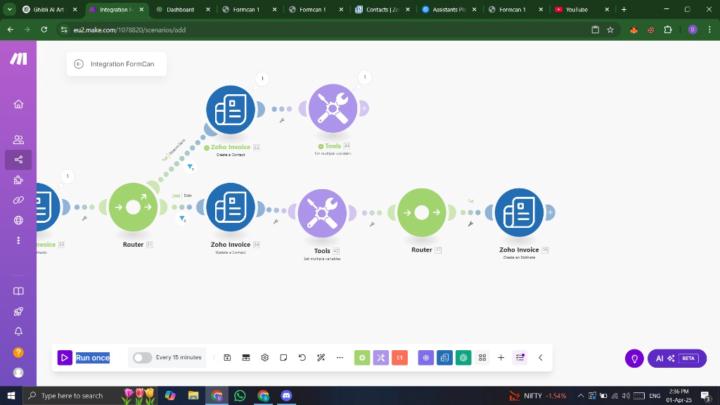
Task: Open the Team section in the sidebar
Action: [x=18, y=139]
